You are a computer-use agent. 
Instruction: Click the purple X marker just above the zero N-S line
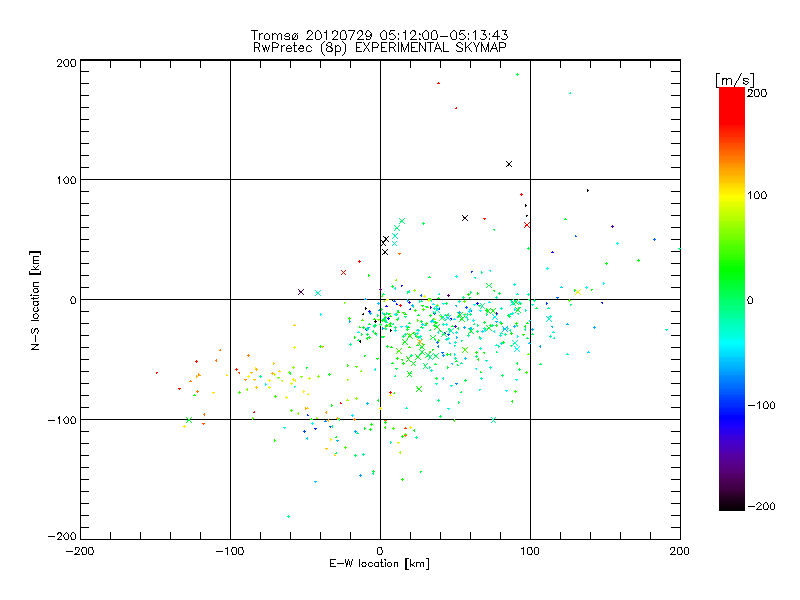[301, 292]
